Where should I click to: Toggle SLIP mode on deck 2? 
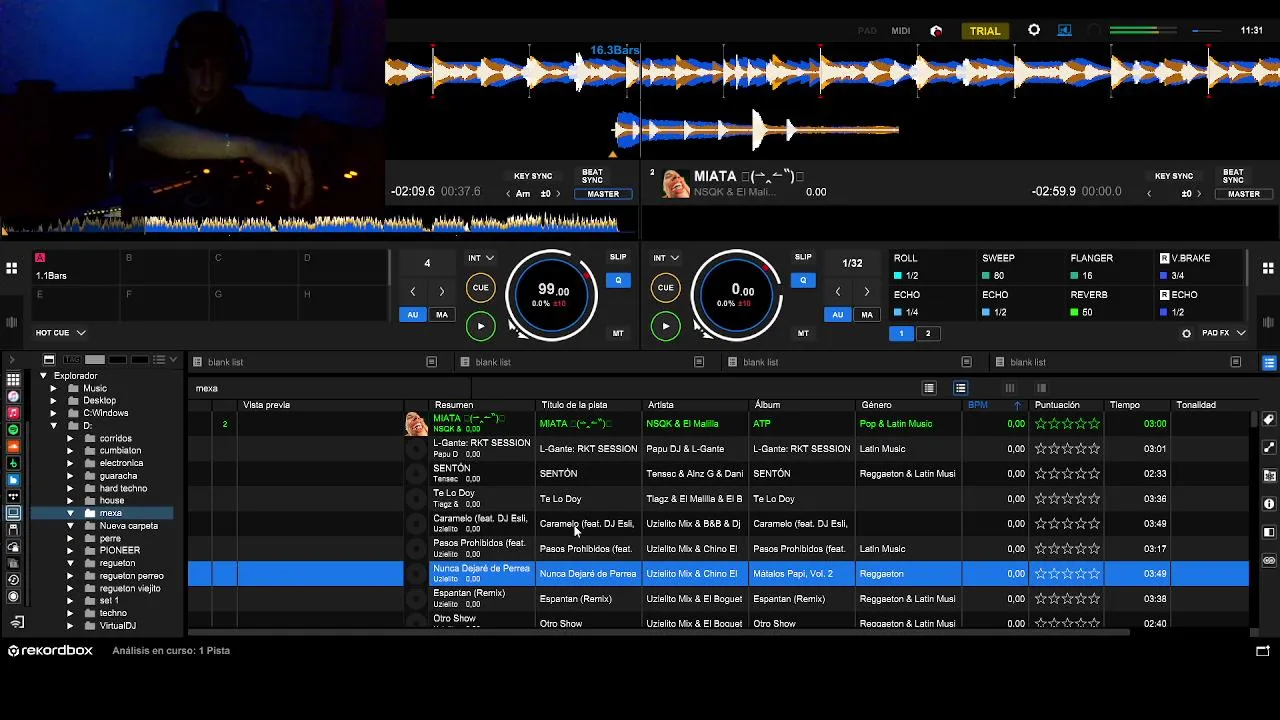coord(803,258)
